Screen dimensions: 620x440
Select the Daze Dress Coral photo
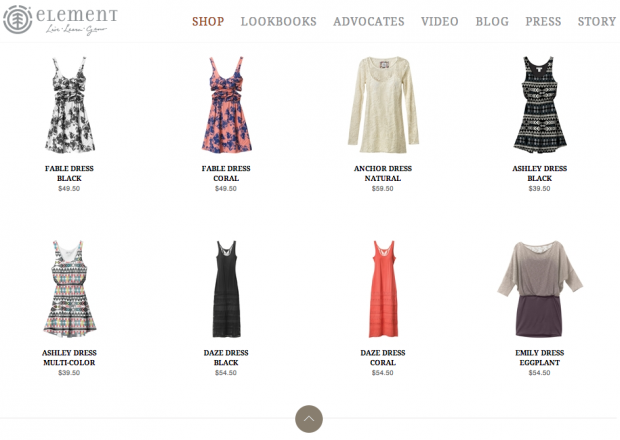pos(382,289)
